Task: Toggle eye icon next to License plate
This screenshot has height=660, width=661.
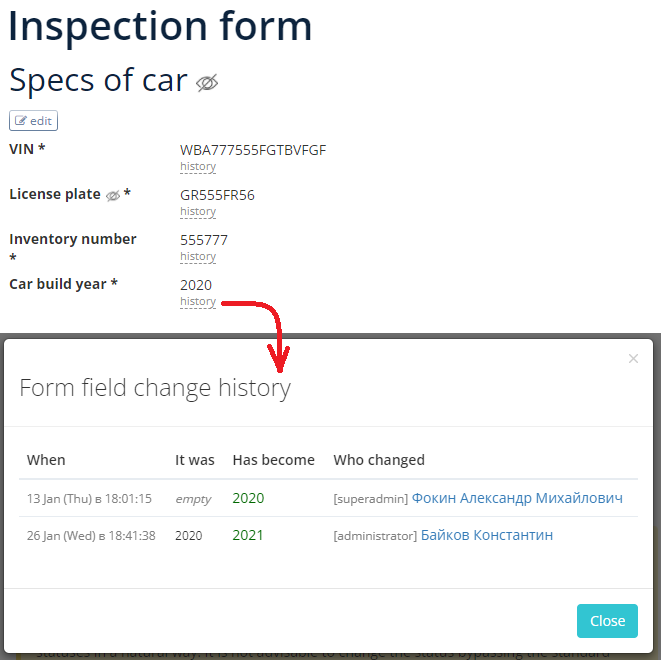Action: tap(113, 196)
